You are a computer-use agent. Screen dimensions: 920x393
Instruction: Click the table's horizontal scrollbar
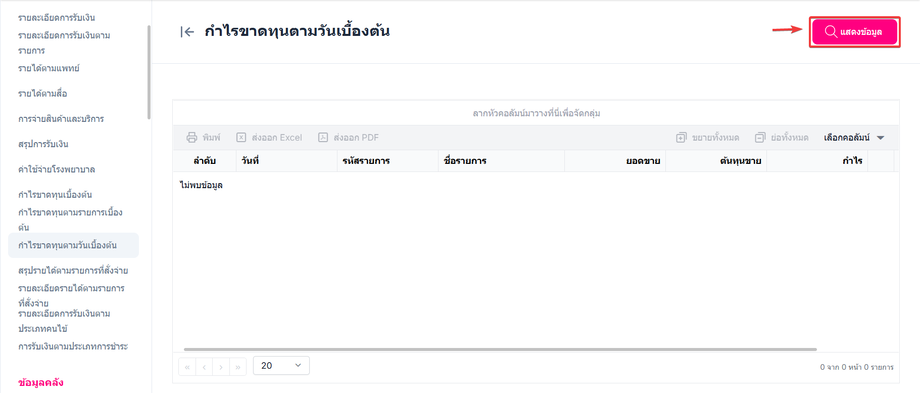click(500, 349)
